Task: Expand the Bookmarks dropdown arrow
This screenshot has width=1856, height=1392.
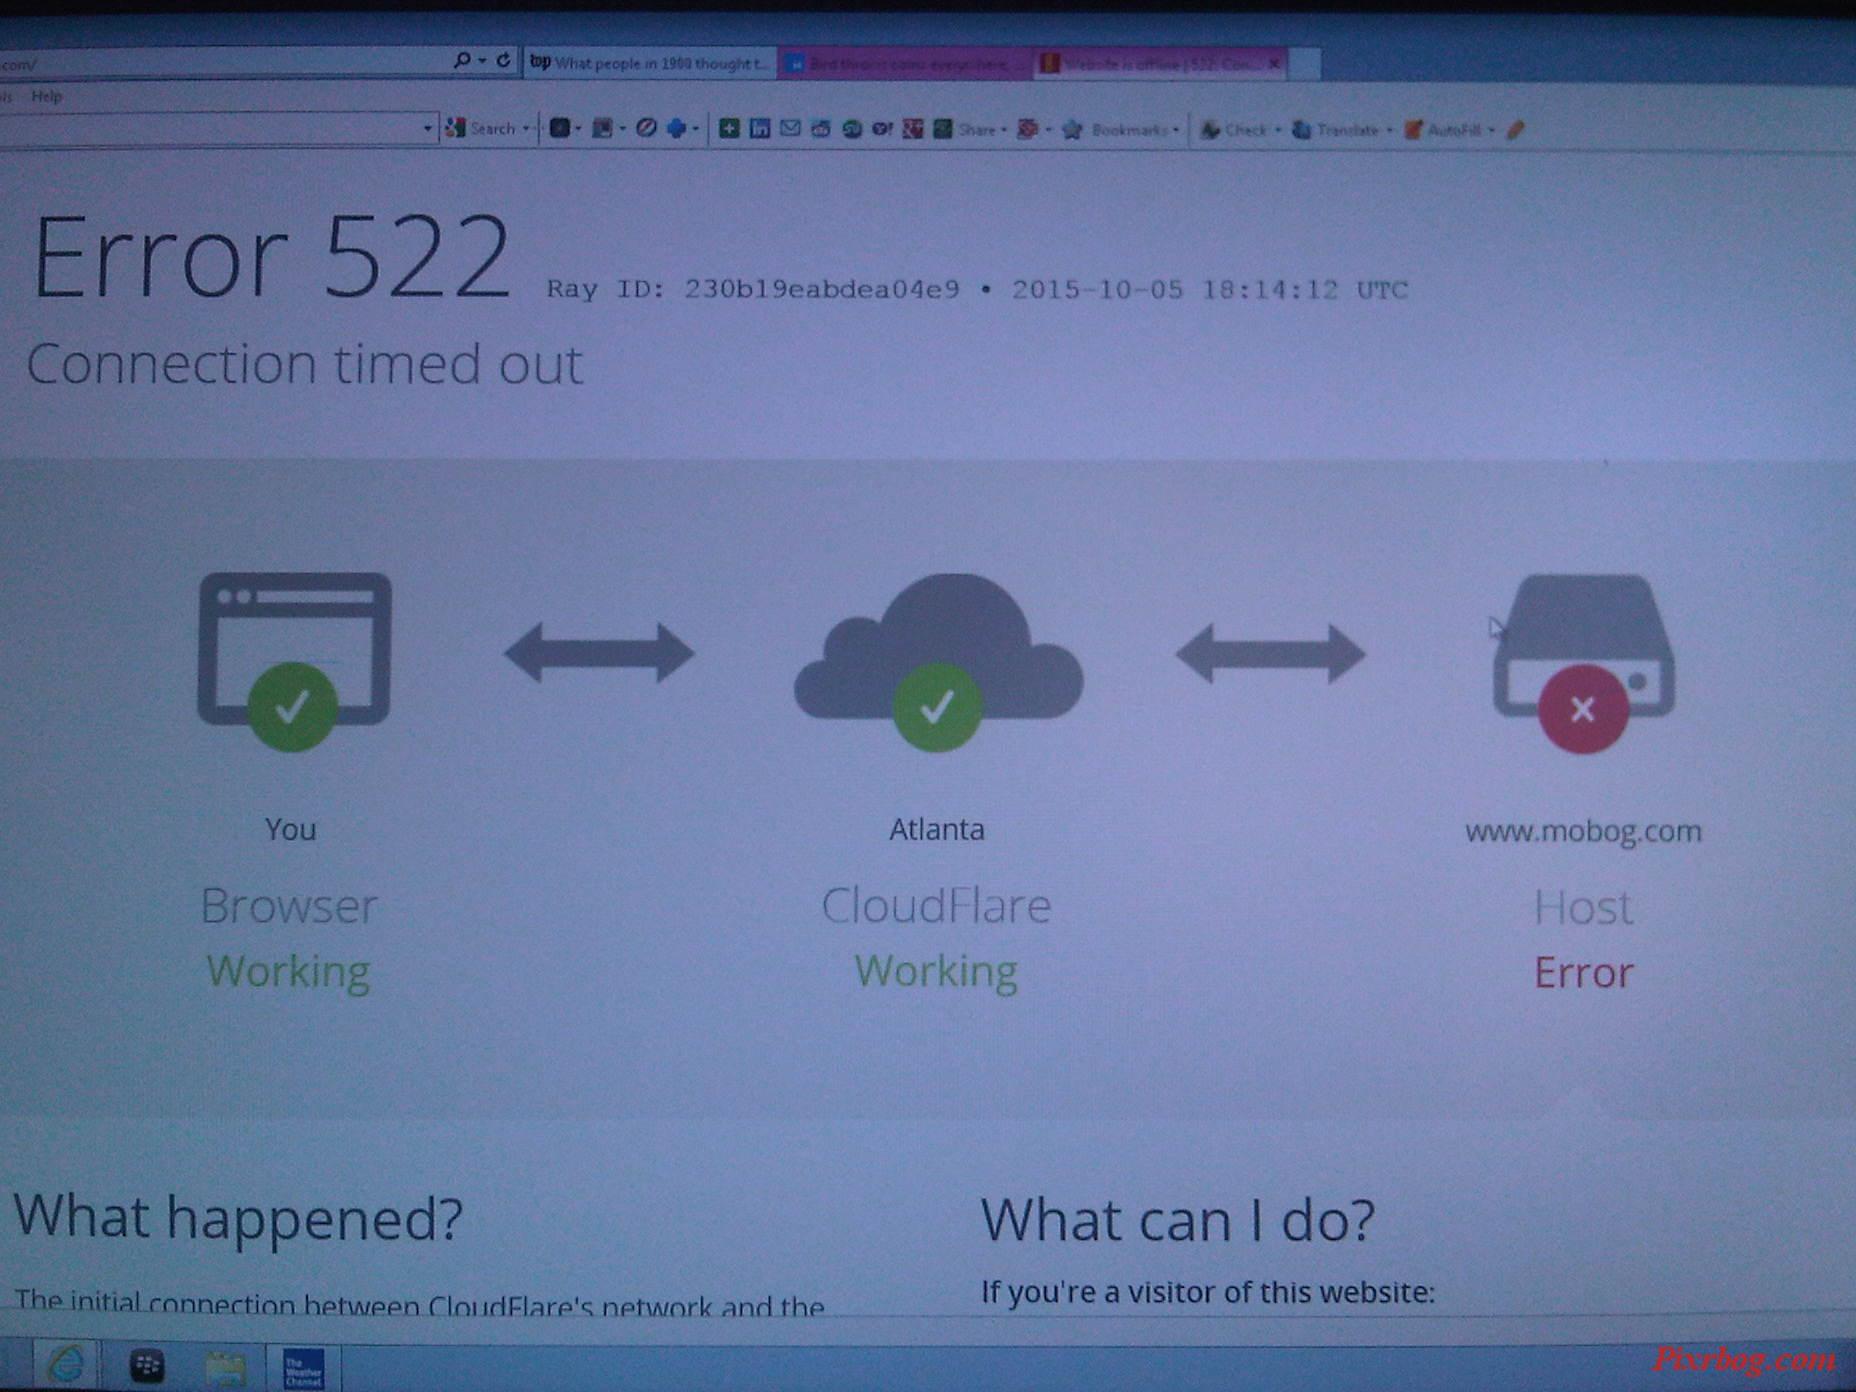Action: [x=1176, y=129]
